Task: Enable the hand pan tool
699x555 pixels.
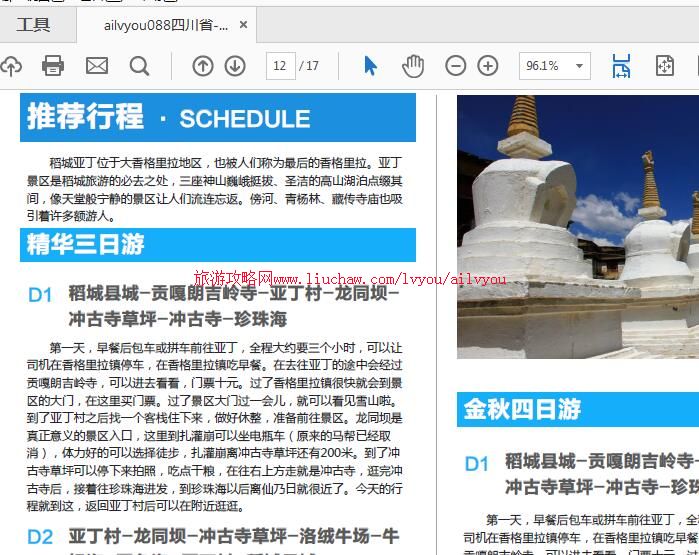Action: (413, 66)
